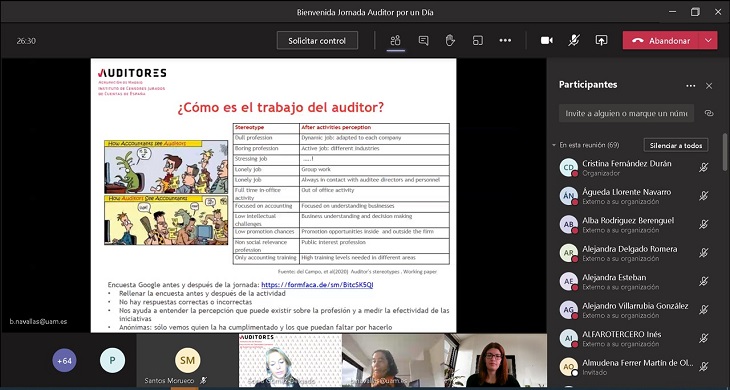Click mic icon beside Alejandro Villarrubia González
730x390 pixels.
[x=703, y=309]
